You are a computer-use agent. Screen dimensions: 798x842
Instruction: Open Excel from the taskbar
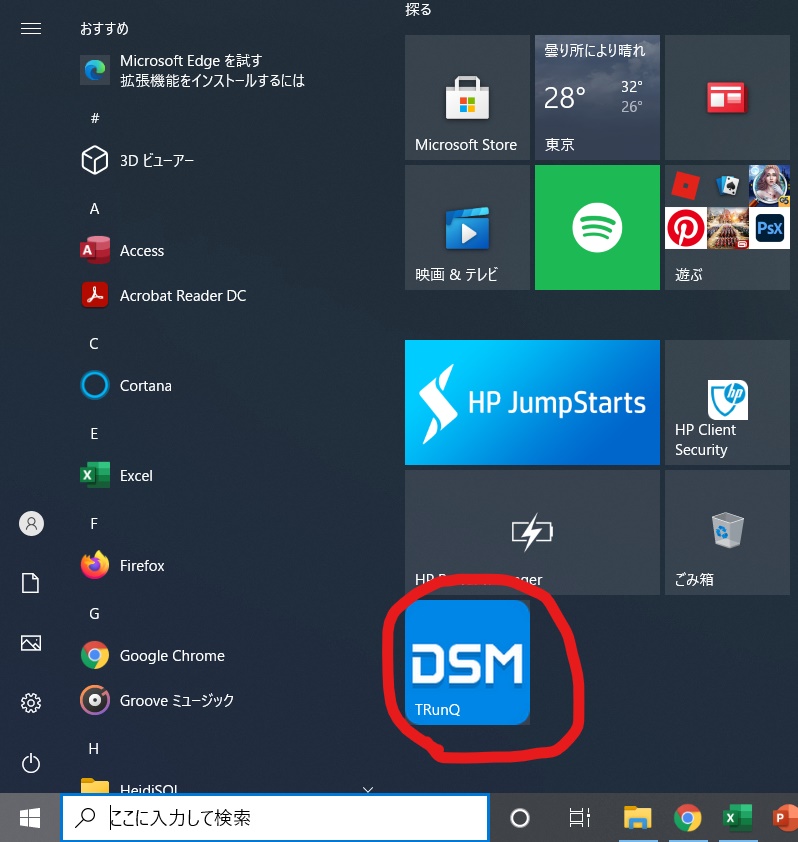tap(737, 818)
